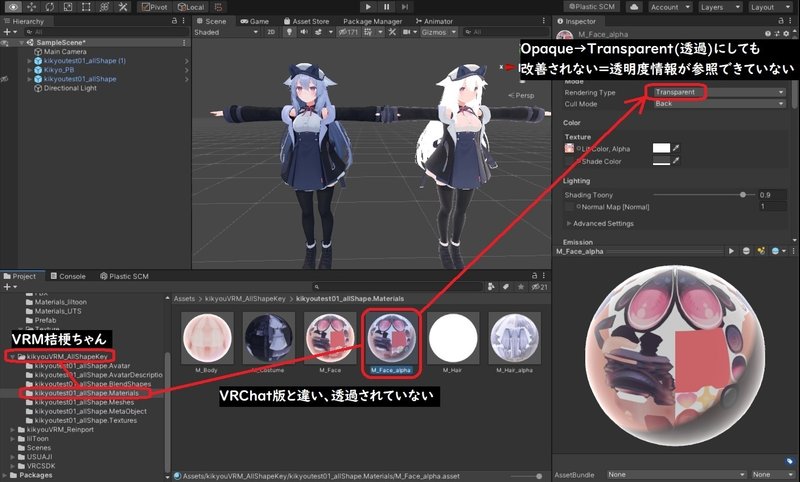800x482 pixels.
Task: Switch to the Asset Store tab
Action: point(306,21)
